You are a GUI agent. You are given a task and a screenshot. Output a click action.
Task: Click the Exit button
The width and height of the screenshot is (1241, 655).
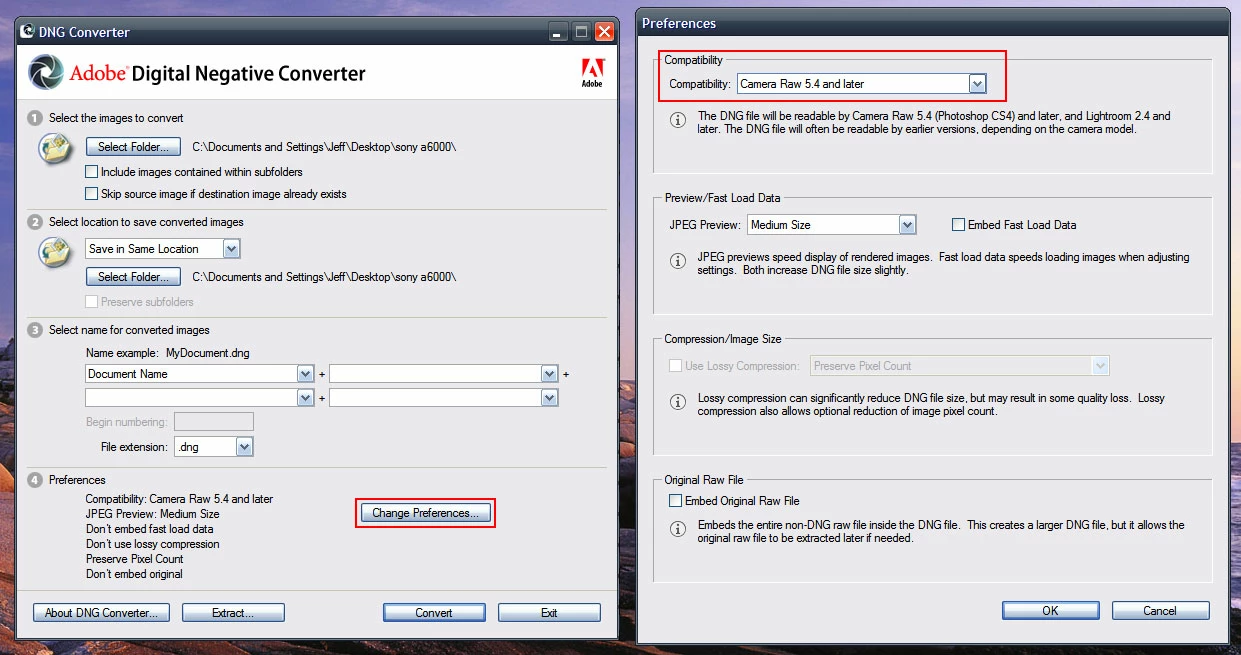coord(549,613)
